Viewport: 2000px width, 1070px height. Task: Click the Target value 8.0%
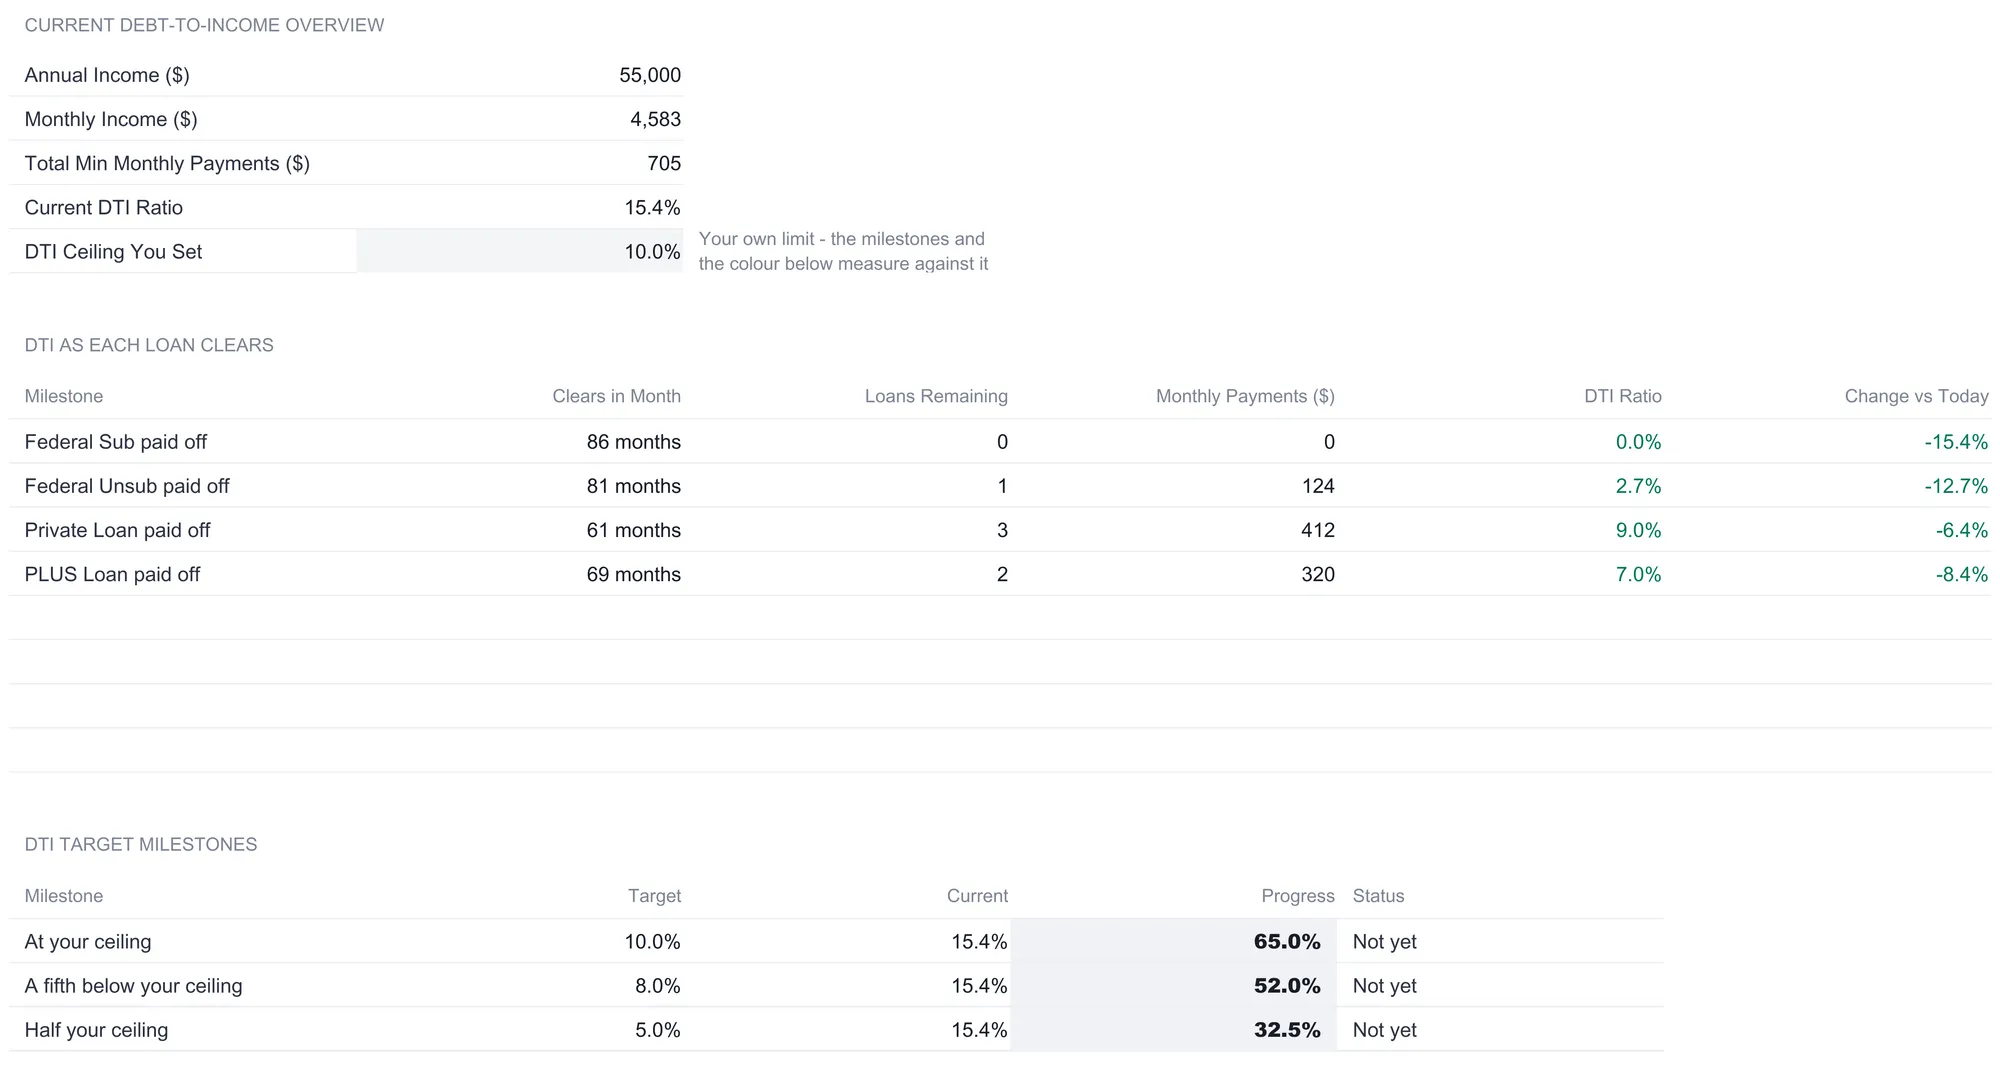coord(657,985)
